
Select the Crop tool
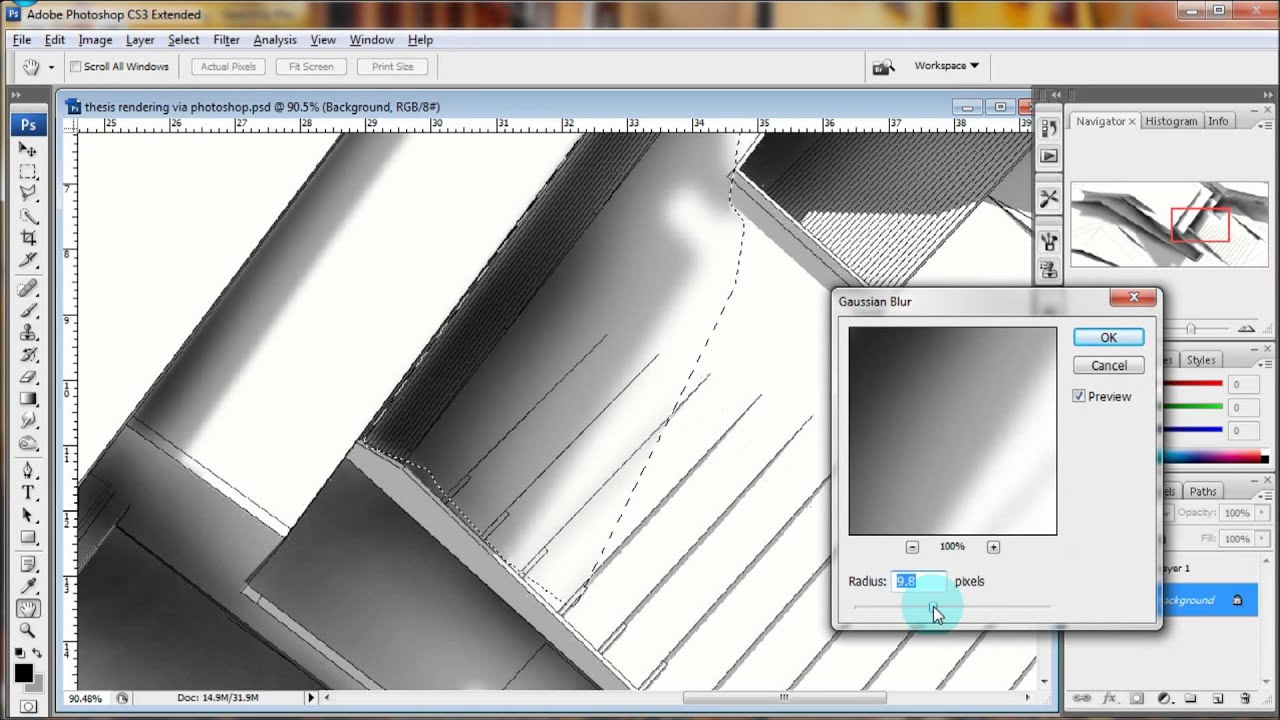coord(28,238)
